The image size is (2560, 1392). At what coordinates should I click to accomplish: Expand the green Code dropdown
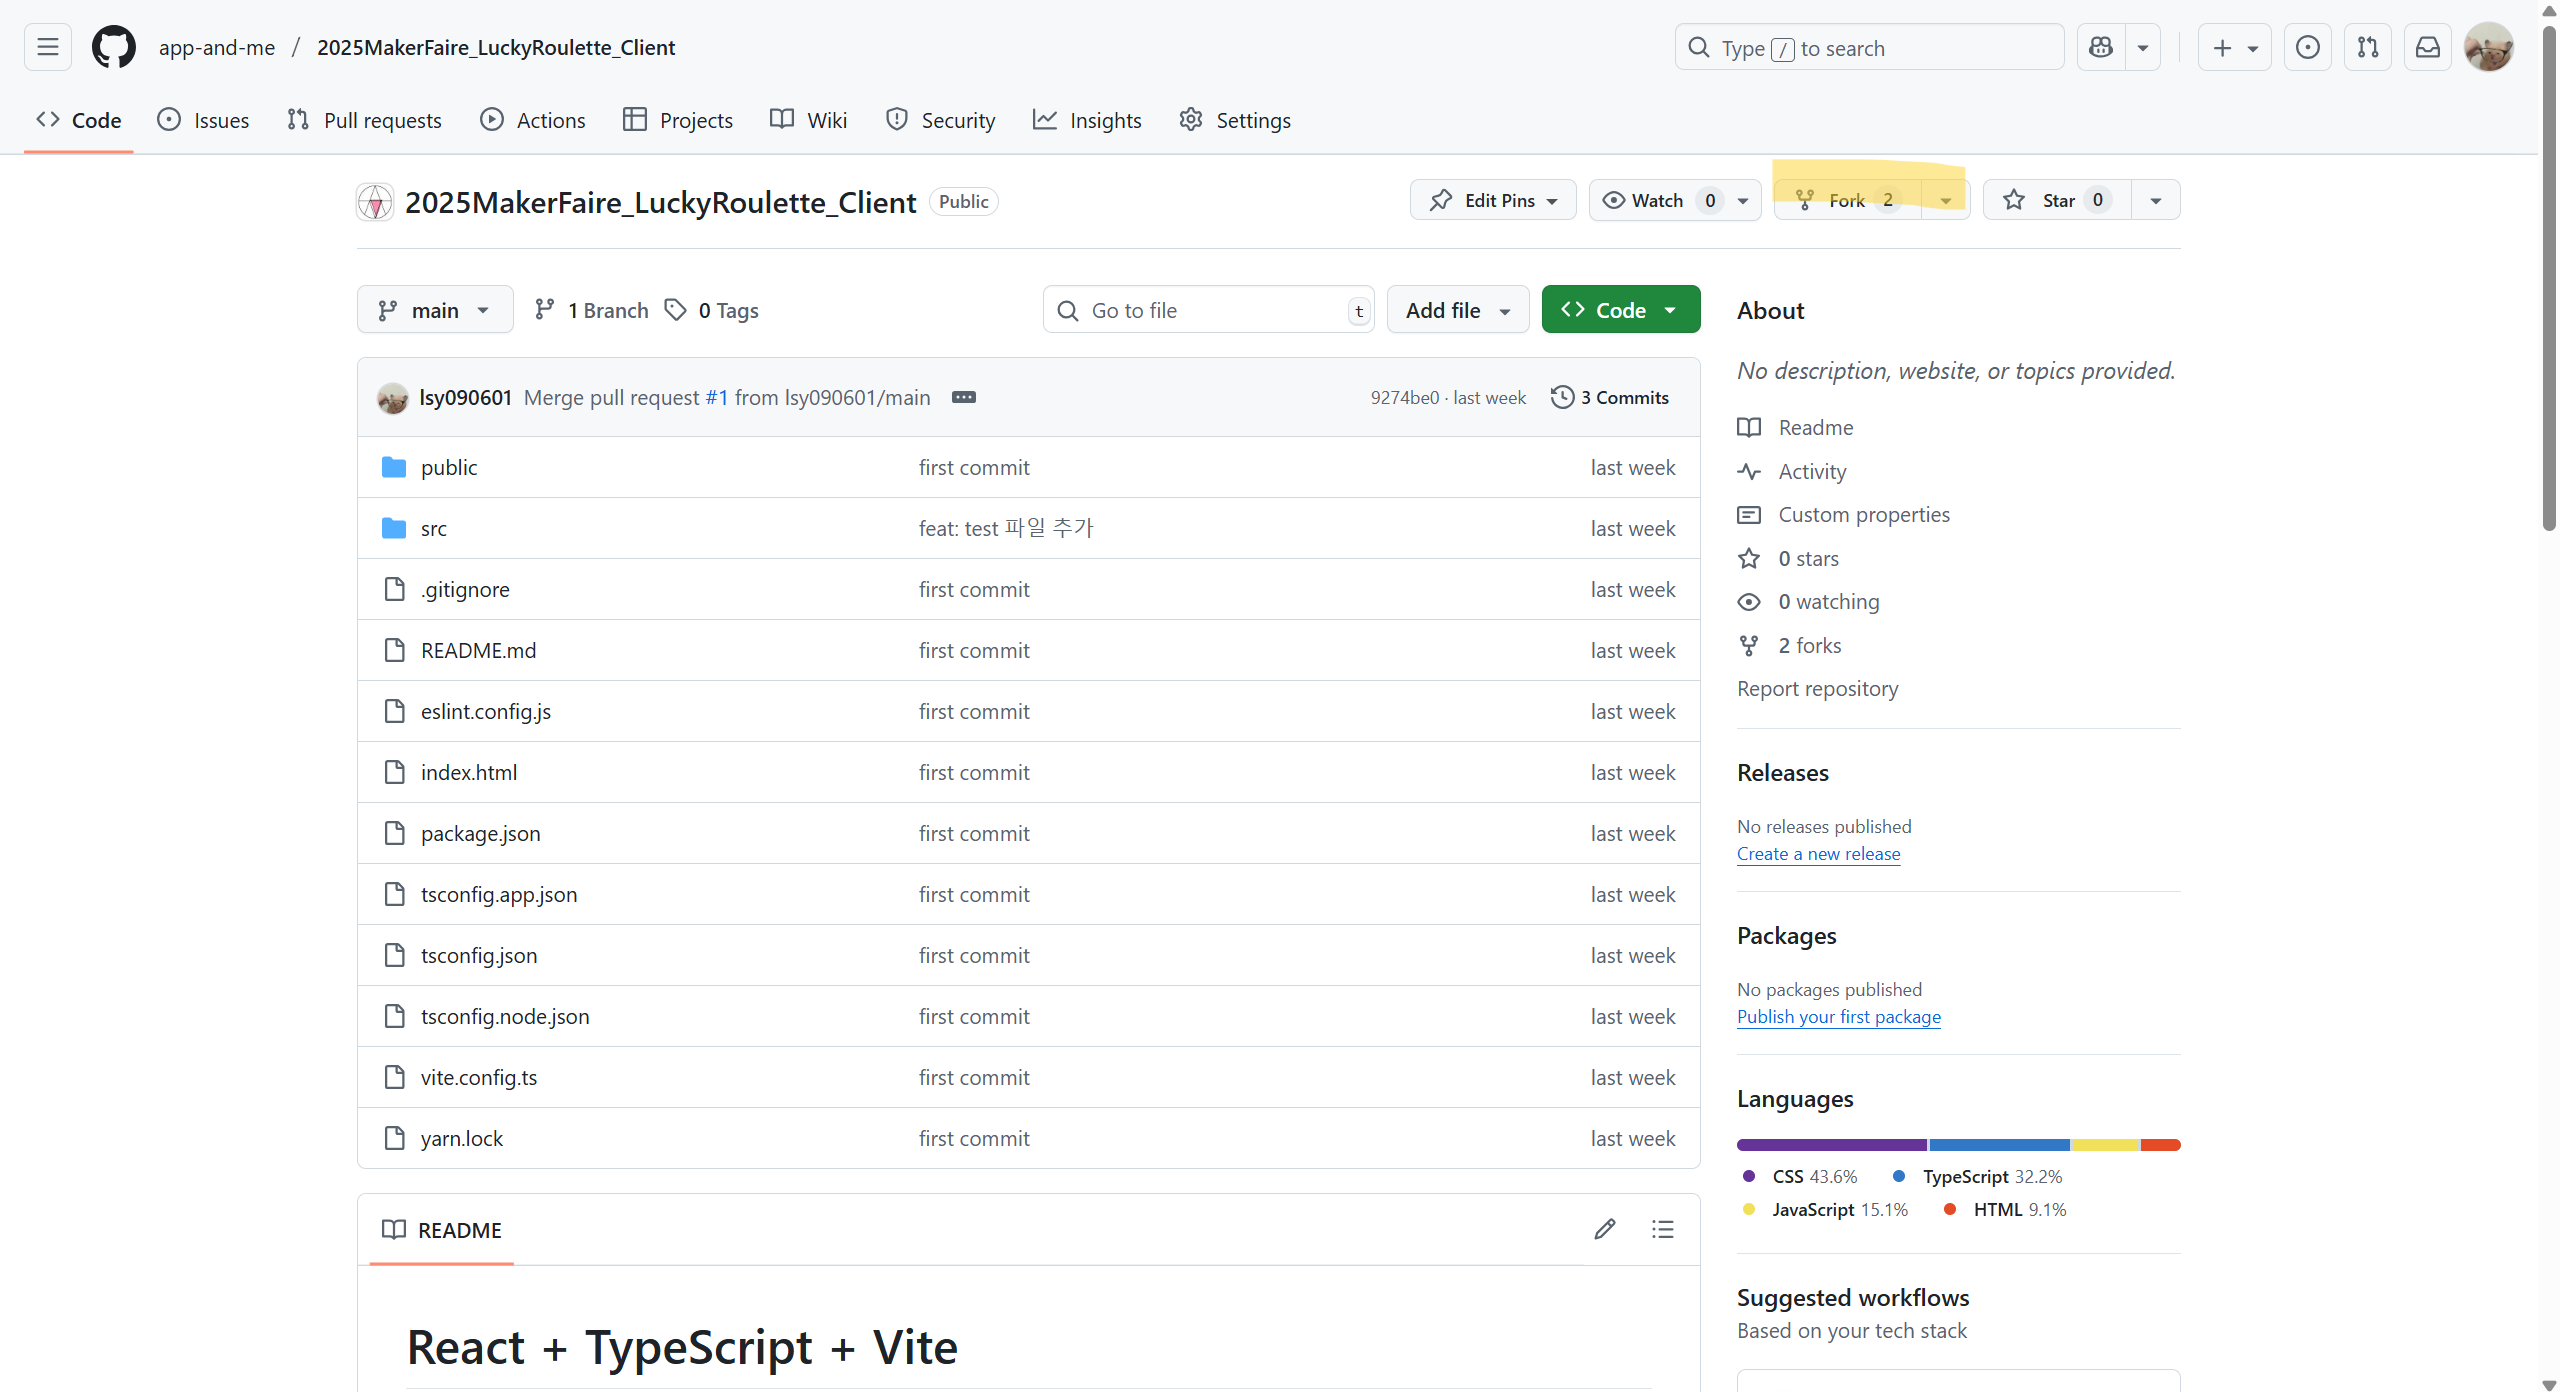point(1620,310)
